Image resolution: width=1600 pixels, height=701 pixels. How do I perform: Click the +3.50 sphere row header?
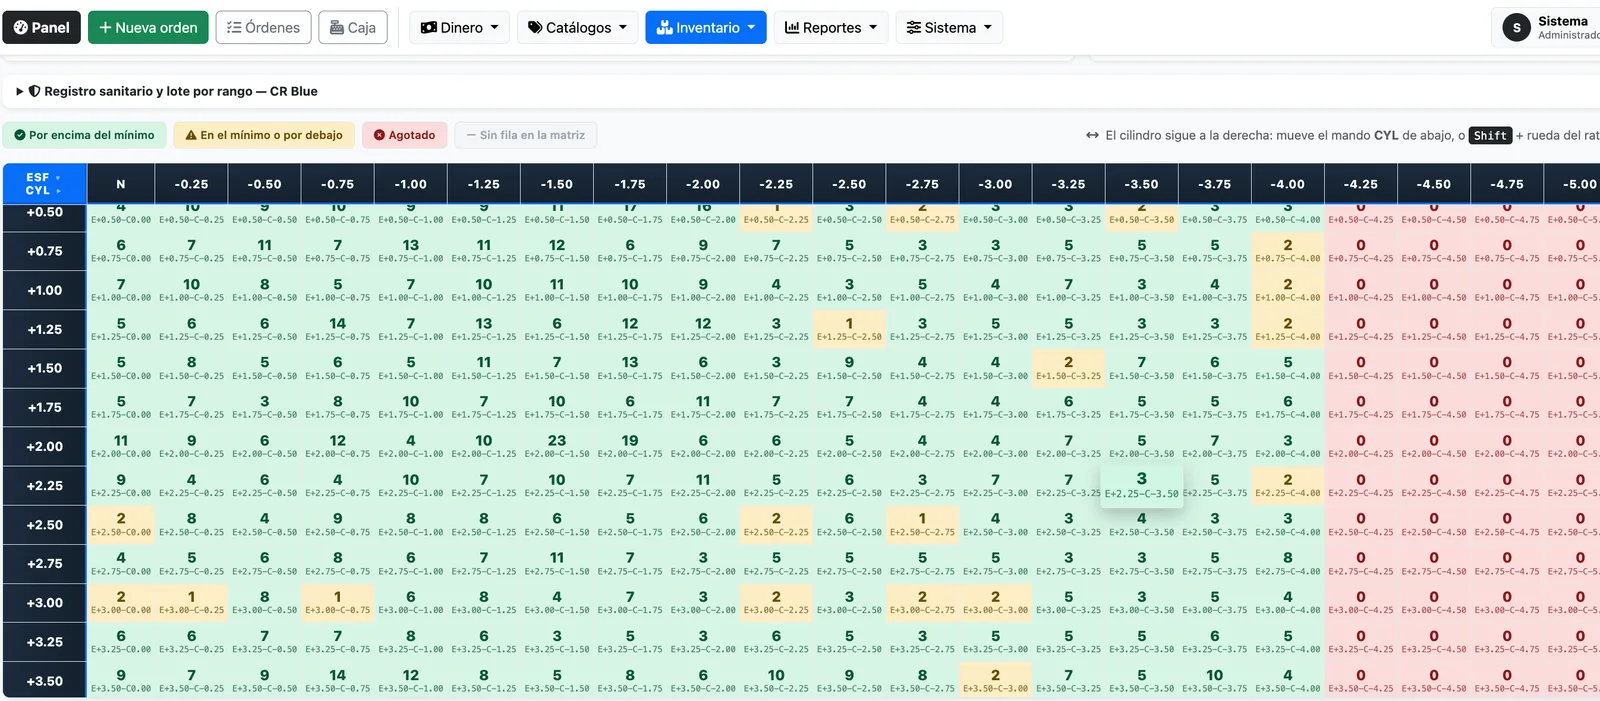tap(44, 681)
